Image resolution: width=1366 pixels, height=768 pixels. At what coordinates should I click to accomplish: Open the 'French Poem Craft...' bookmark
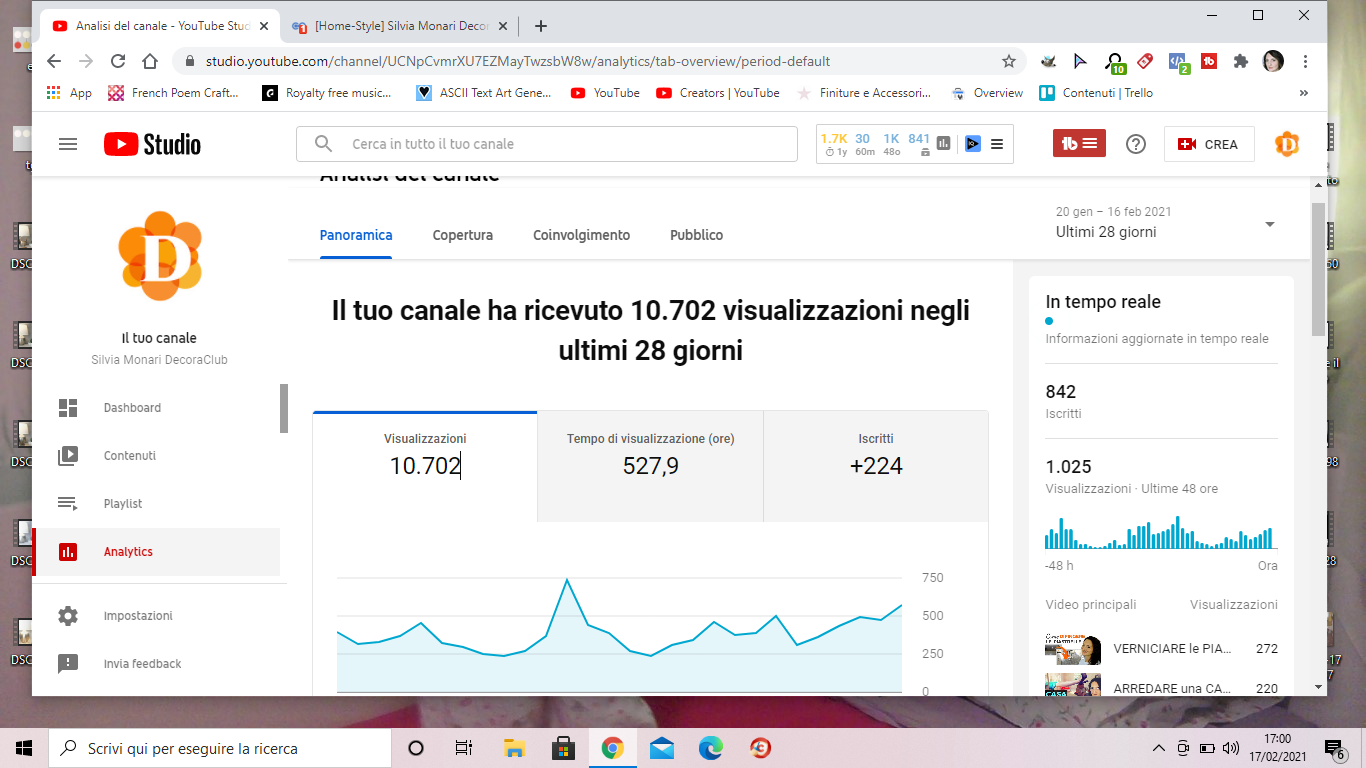[174, 93]
